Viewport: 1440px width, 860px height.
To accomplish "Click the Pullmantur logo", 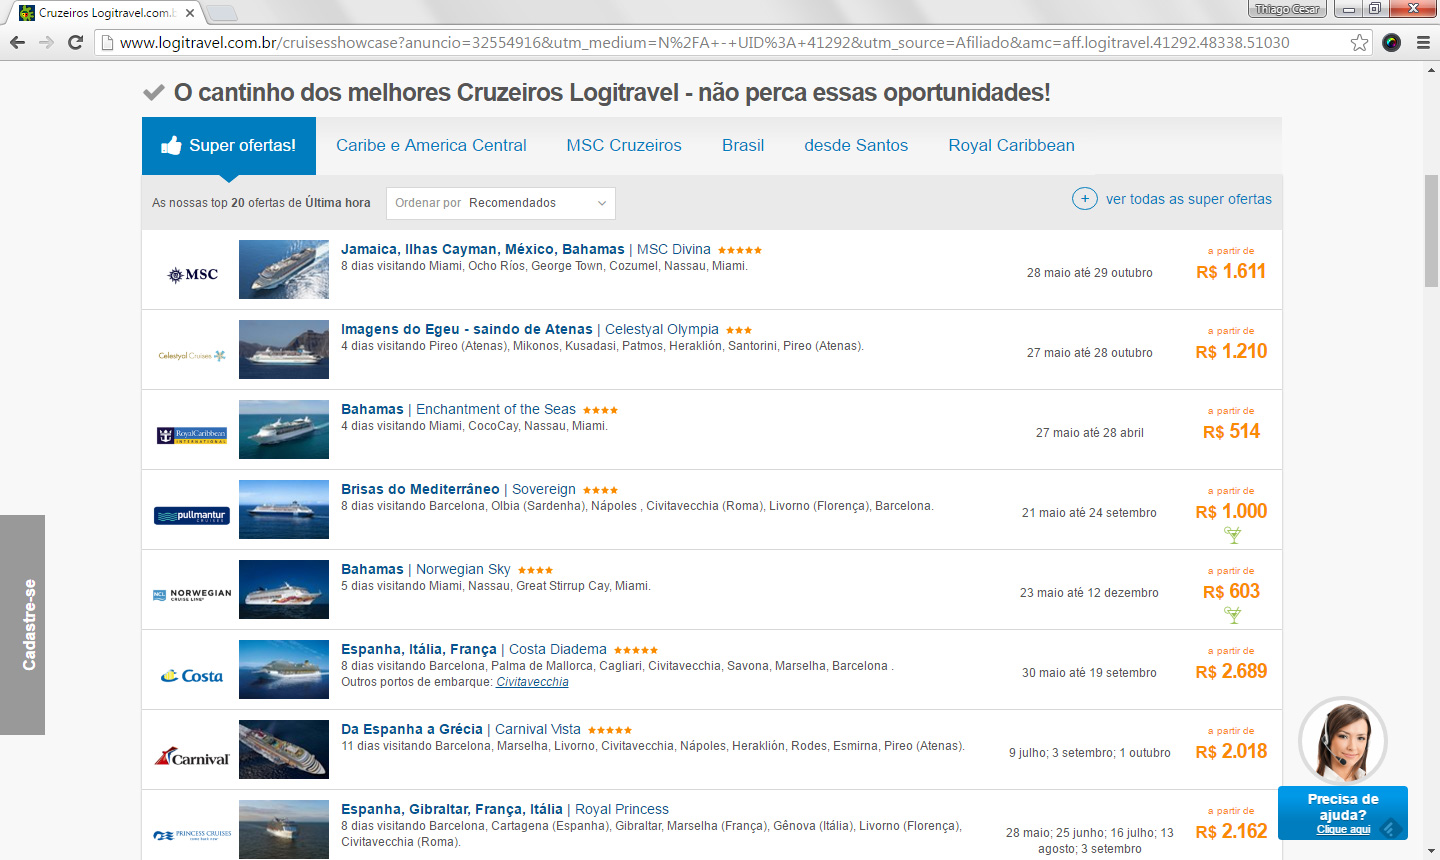I will (192, 515).
